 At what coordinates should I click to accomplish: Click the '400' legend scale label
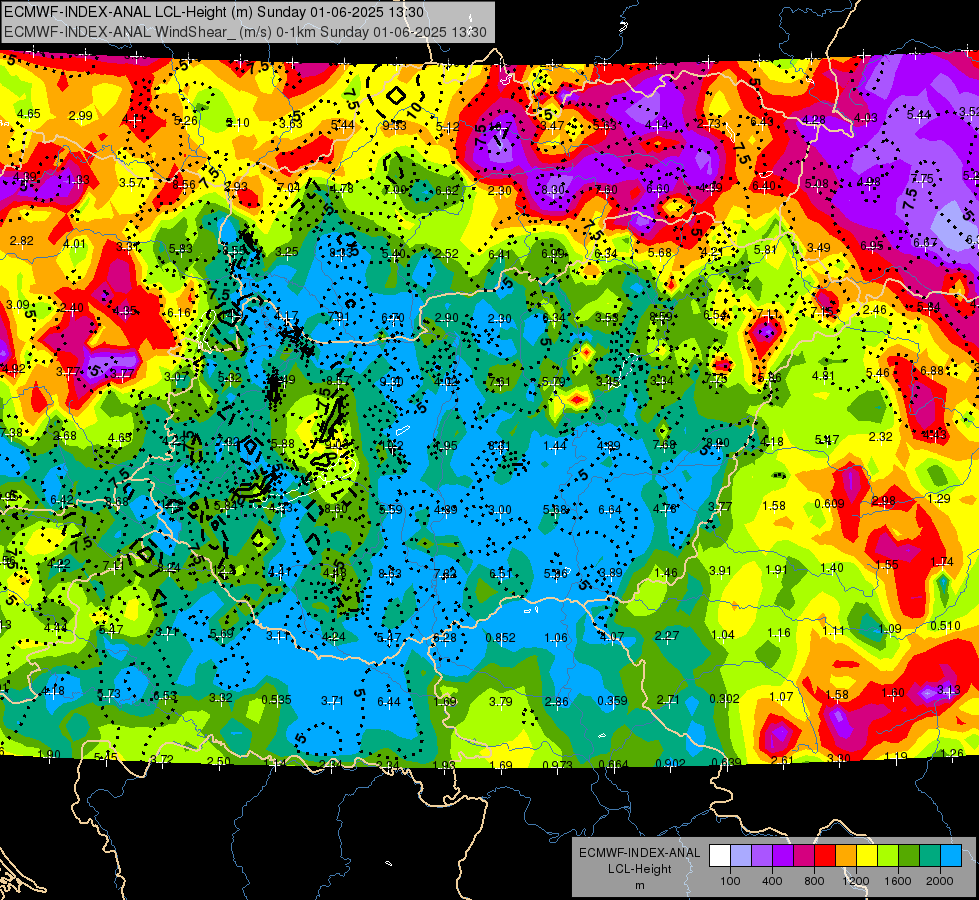click(772, 881)
